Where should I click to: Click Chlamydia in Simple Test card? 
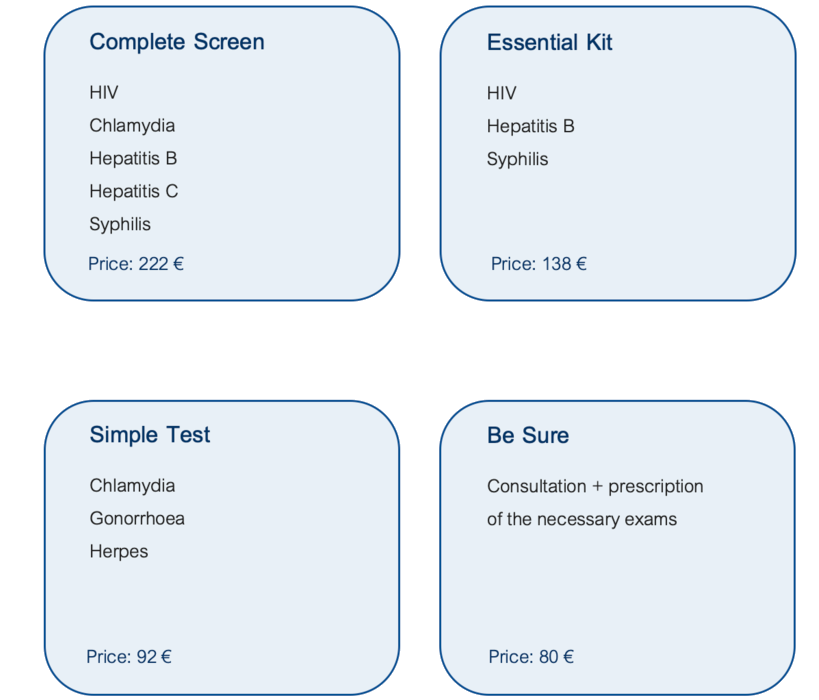[x=132, y=486]
